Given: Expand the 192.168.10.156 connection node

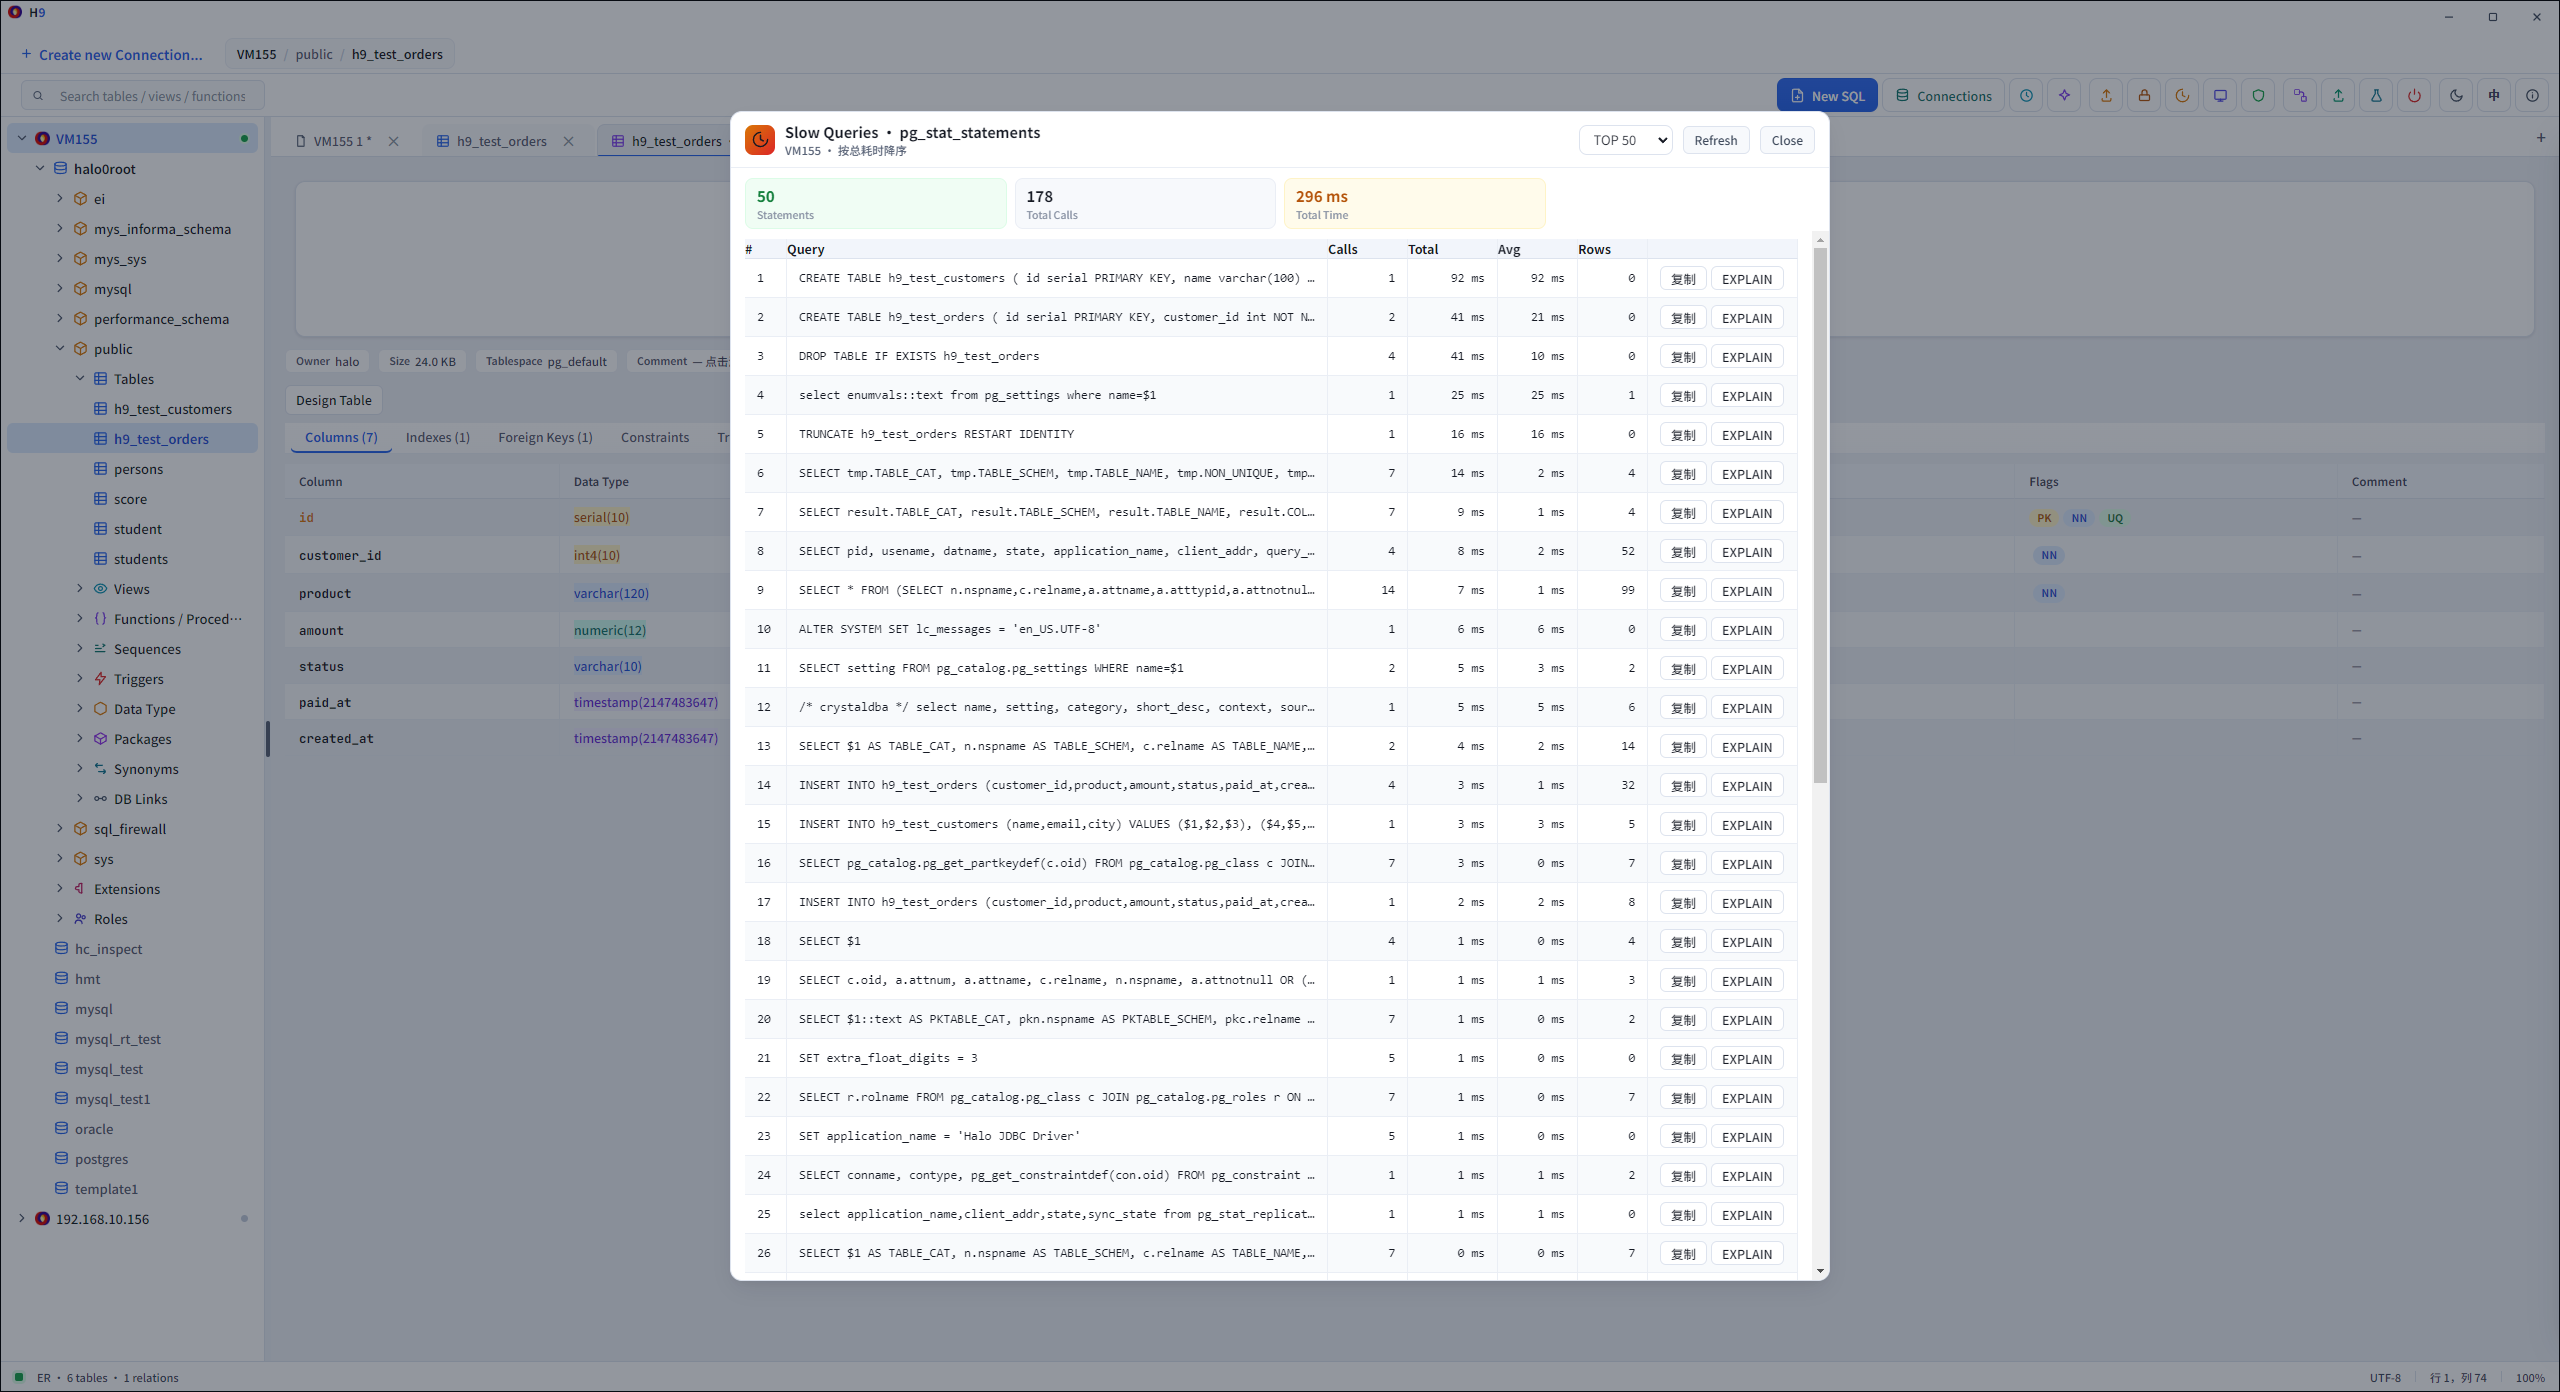Looking at the screenshot, I should (22, 1219).
